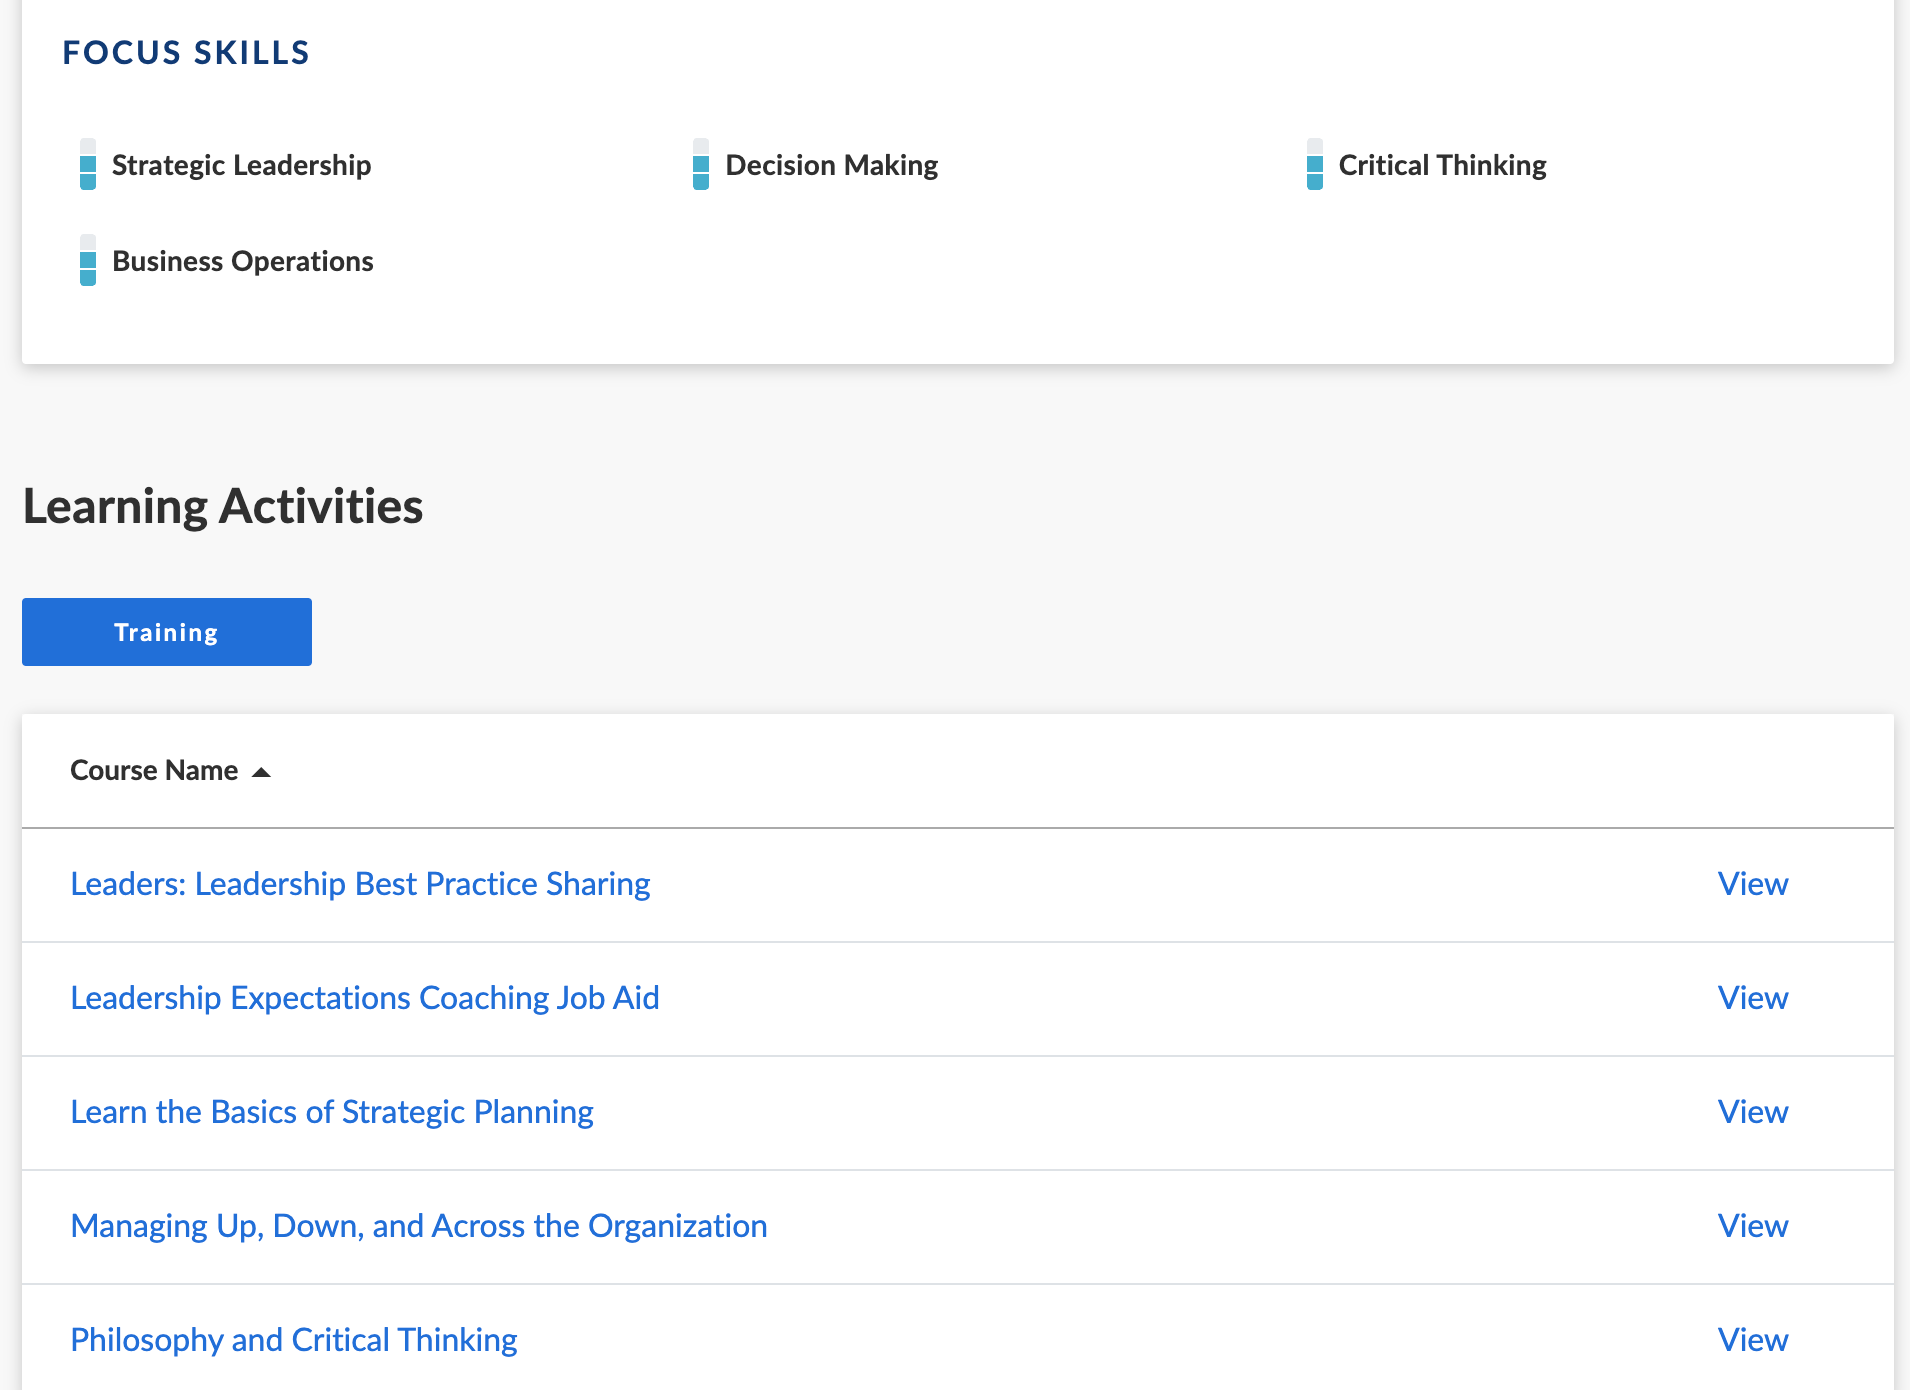Click the Focus Skills heading
Viewport: 1910px width, 1390px height.
187,52
